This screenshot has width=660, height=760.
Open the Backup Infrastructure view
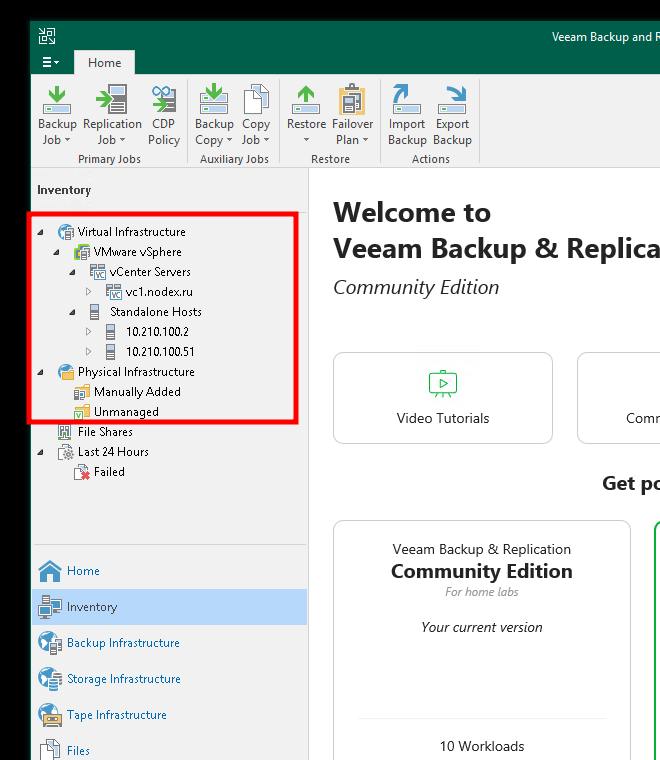click(x=170, y=643)
